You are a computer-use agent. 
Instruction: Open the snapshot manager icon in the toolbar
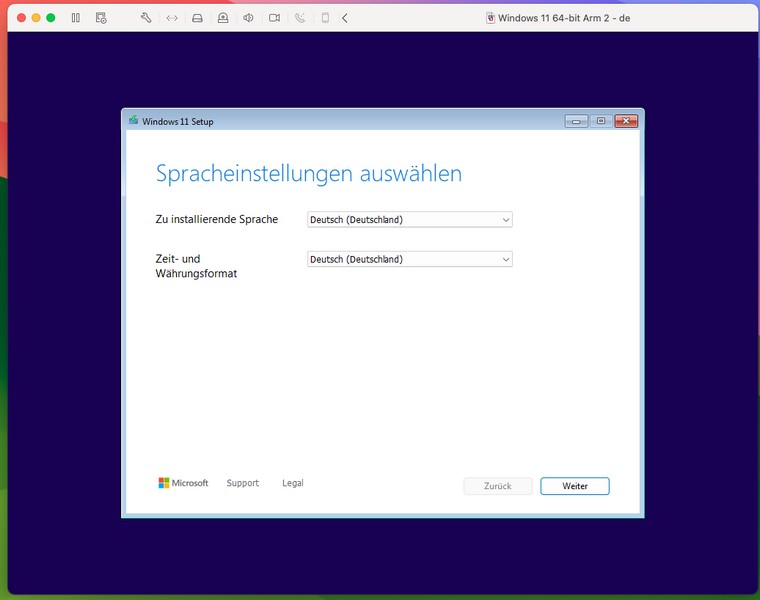pyautogui.click(x=101, y=18)
